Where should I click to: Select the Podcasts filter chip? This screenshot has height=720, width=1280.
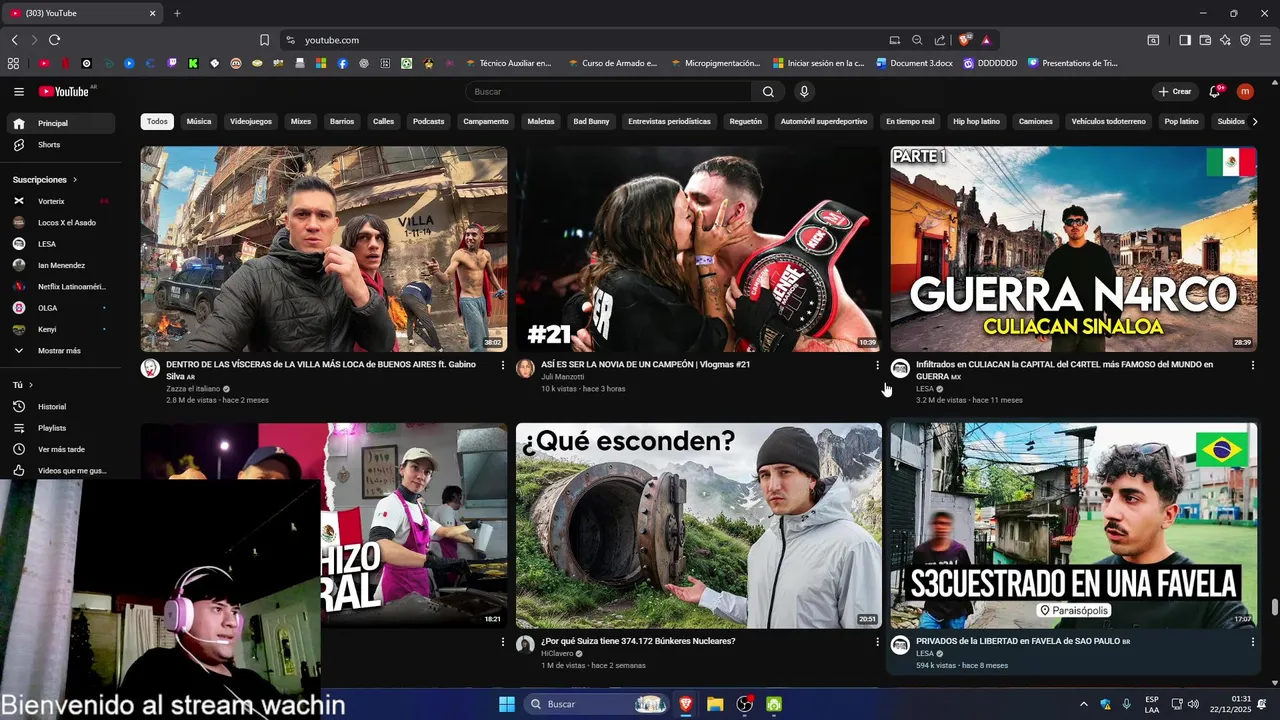(x=428, y=121)
